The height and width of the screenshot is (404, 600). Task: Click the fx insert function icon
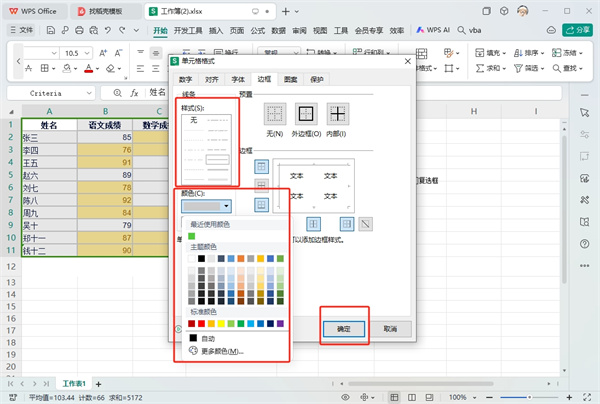point(133,92)
